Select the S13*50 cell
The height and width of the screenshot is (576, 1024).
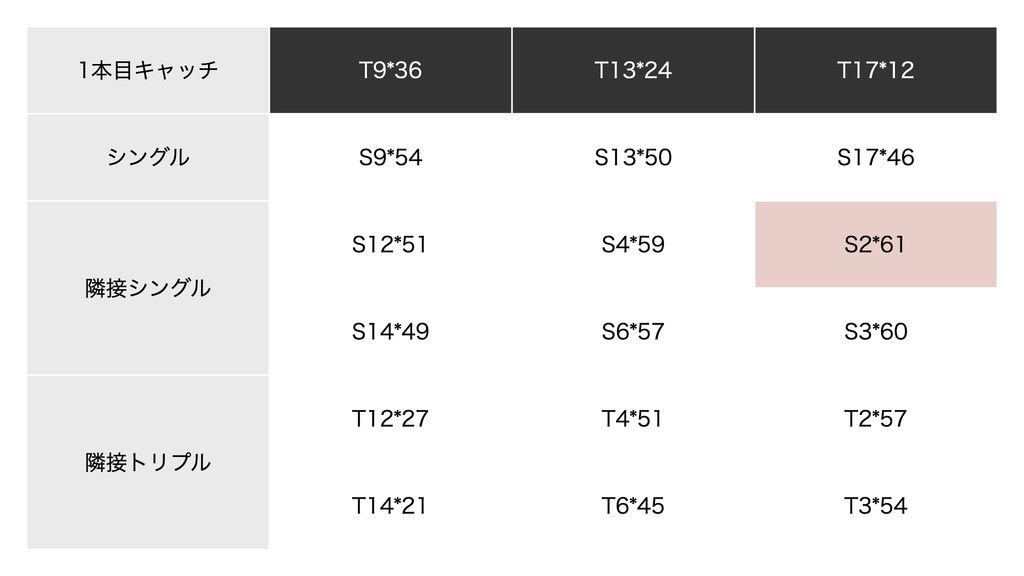coord(633,157)
